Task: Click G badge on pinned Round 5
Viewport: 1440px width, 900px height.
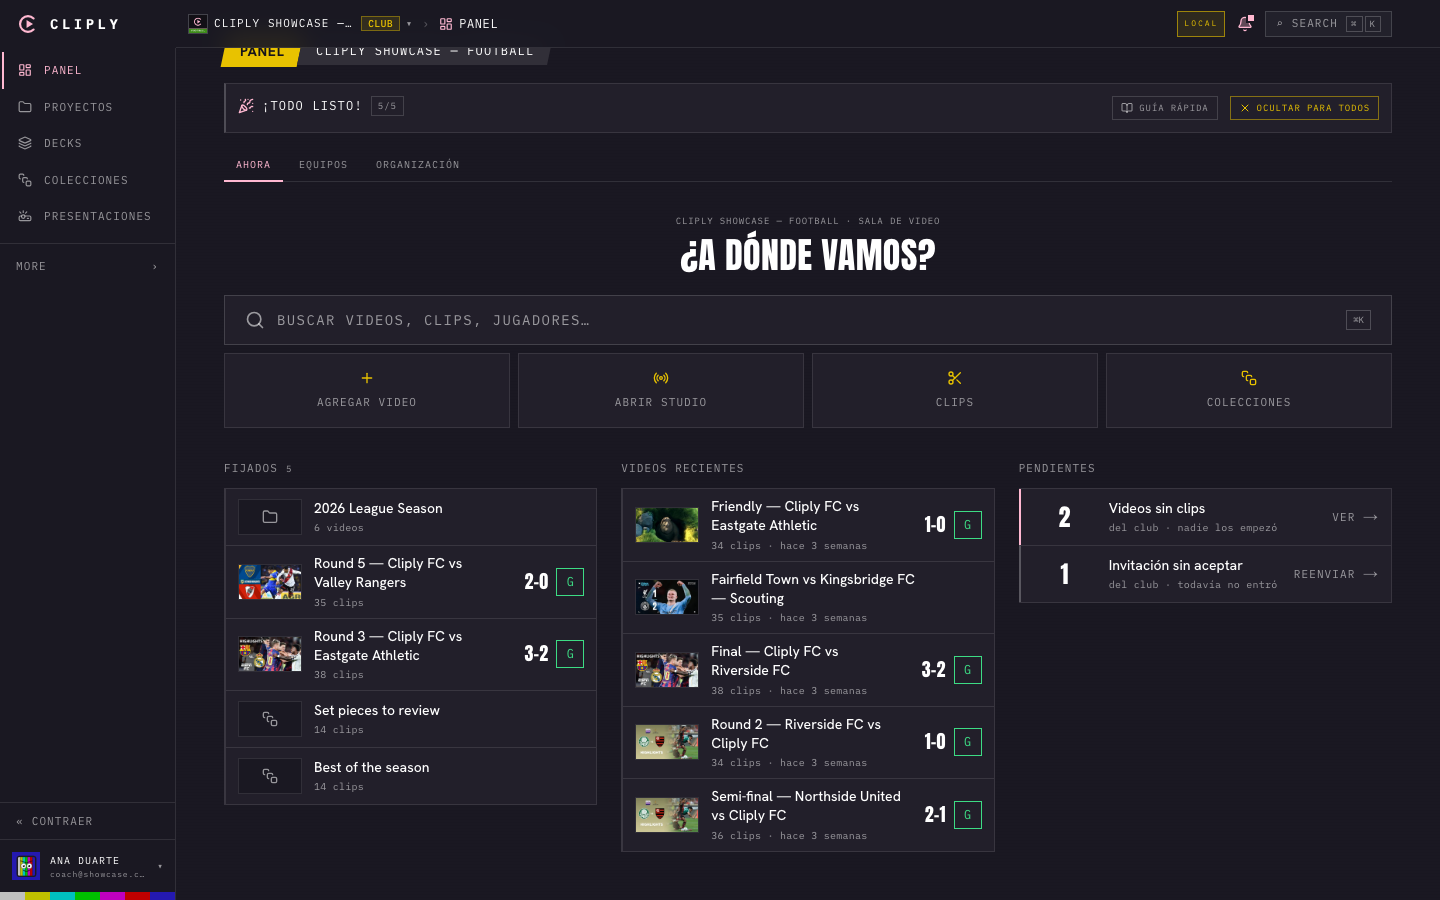Action: tap(570, 582)
